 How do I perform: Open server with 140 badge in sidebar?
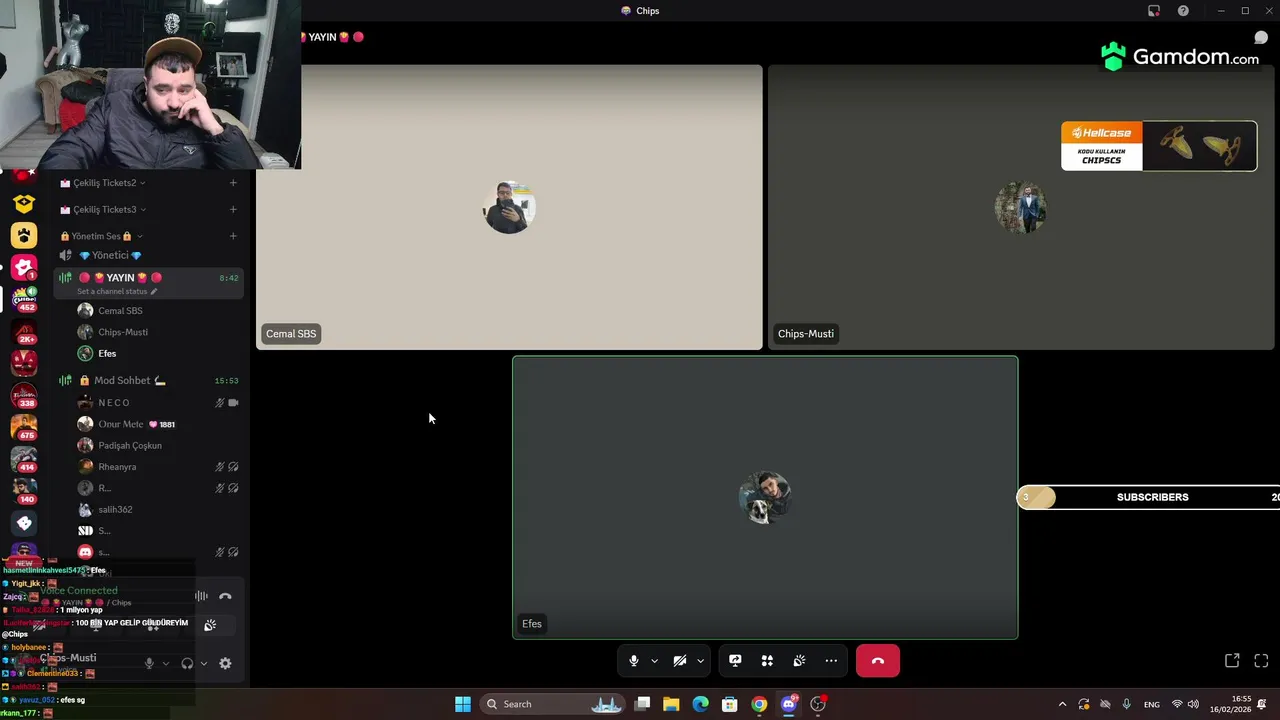pyautogui.click(x=24, y=491)
